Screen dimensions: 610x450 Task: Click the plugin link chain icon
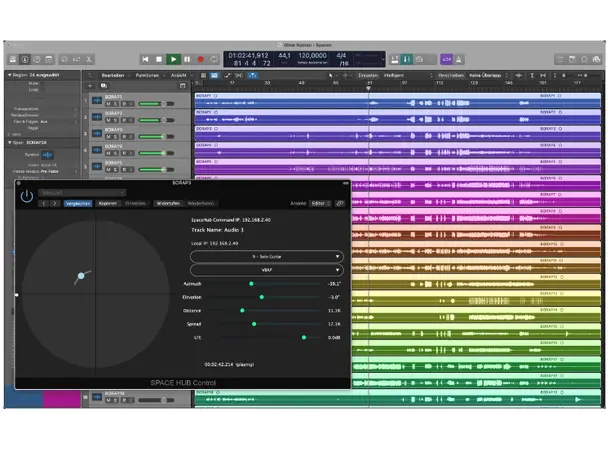[340, 203]
